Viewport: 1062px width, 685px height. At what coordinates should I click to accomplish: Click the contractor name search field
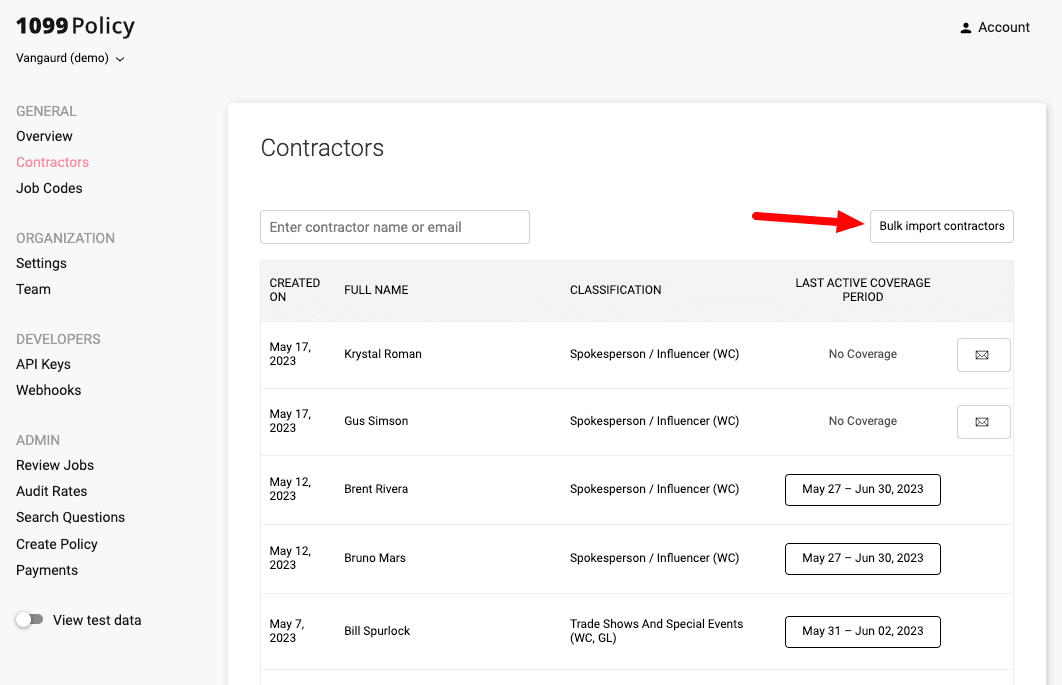point(394,227)
